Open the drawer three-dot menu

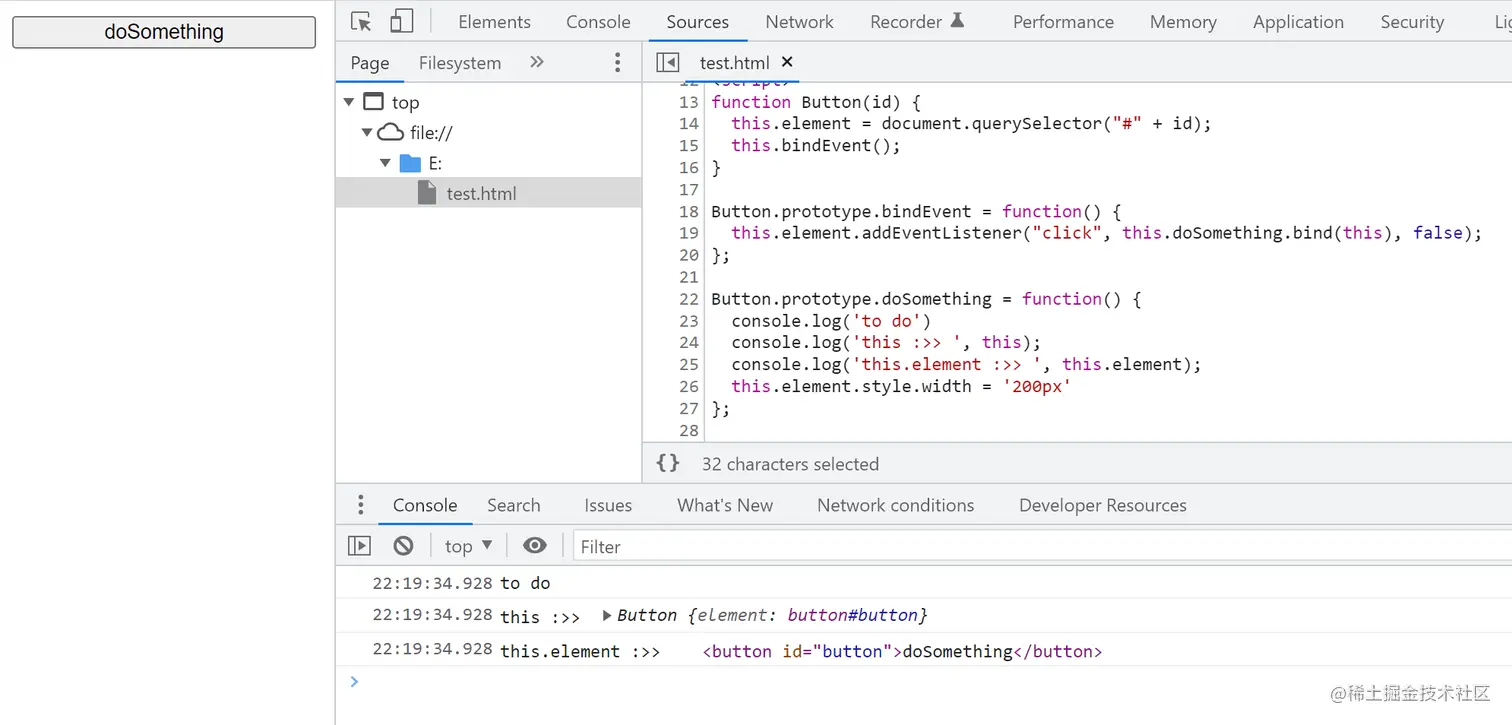coord(361,505)
